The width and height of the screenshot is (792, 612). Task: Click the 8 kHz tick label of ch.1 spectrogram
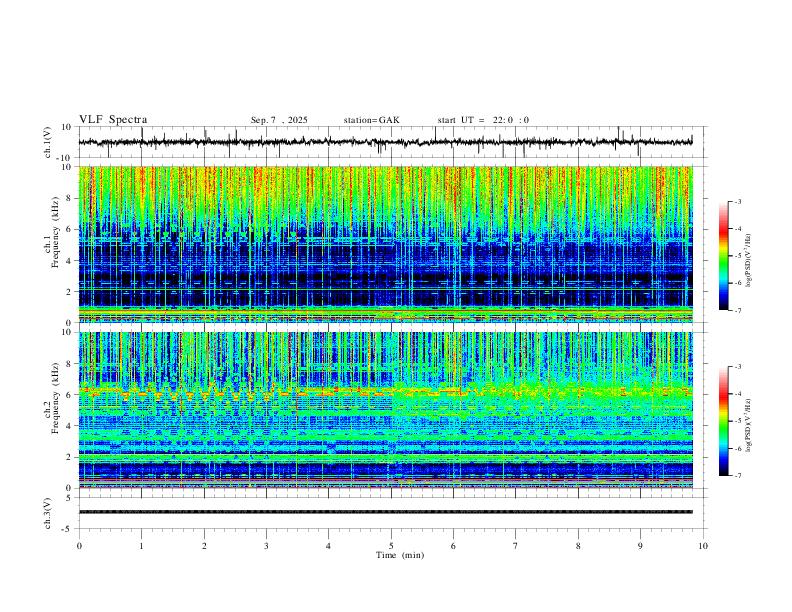click(x=69, y=198)
